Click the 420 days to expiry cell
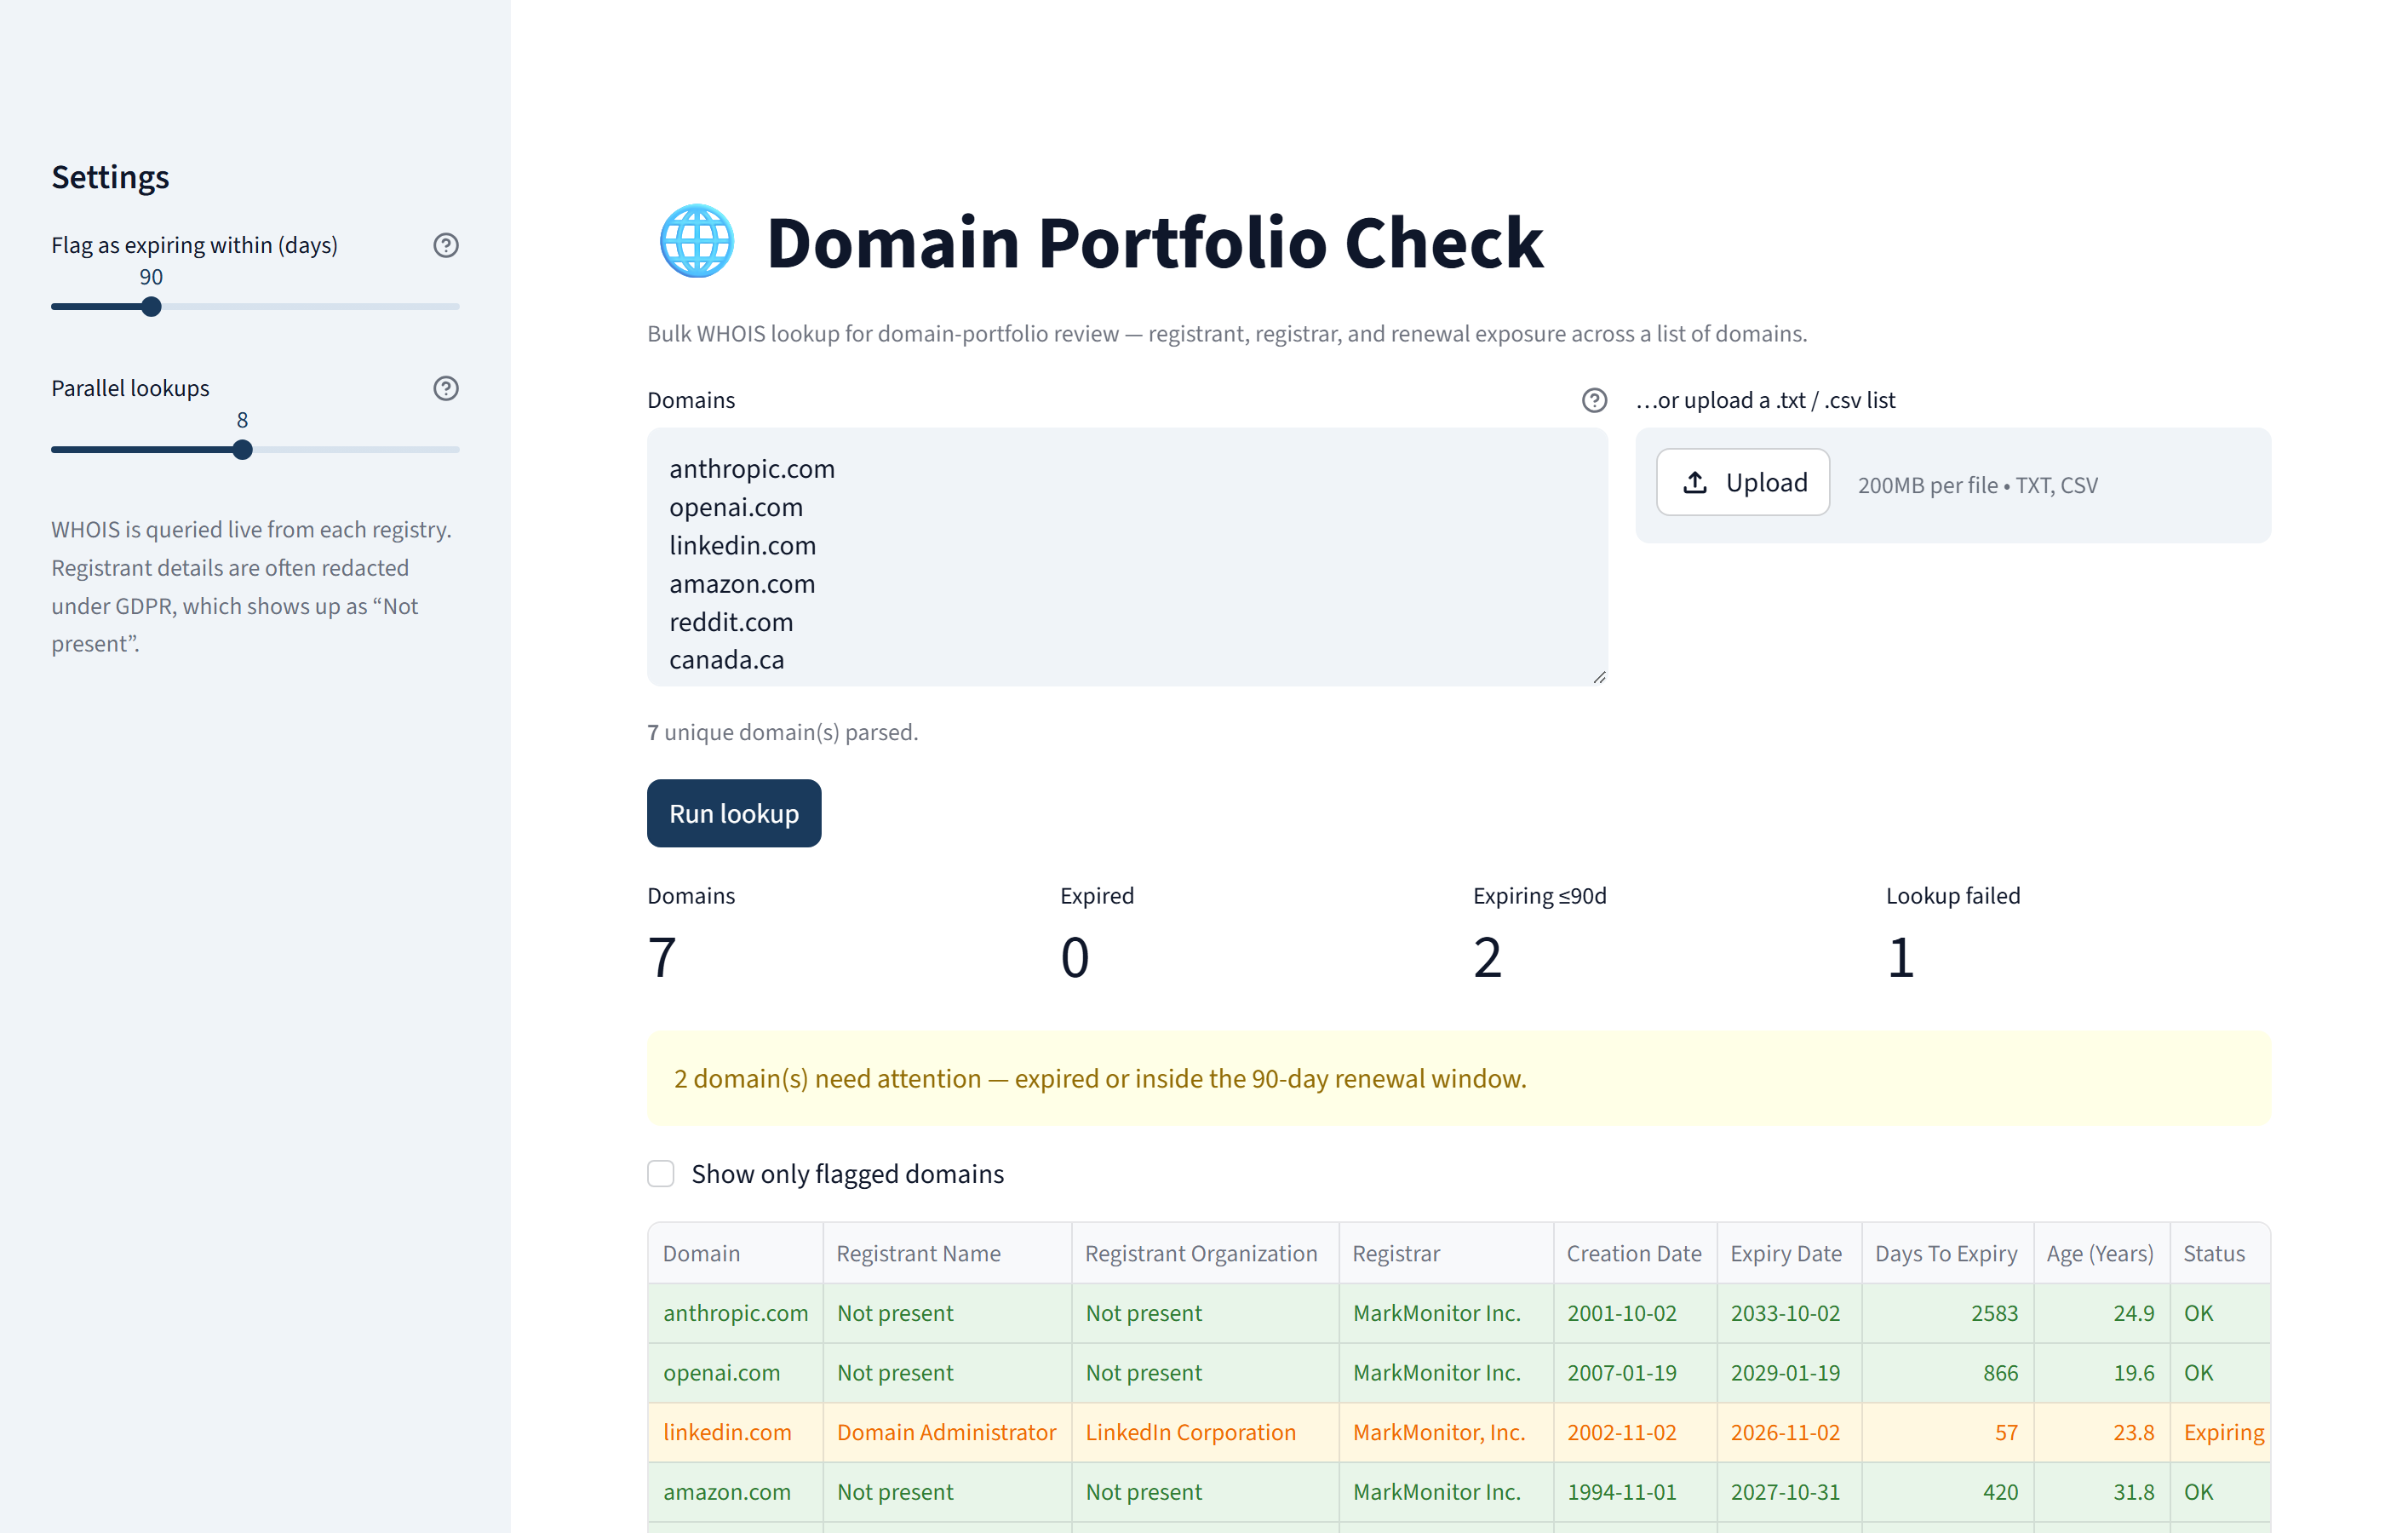 (1947, 1491)
